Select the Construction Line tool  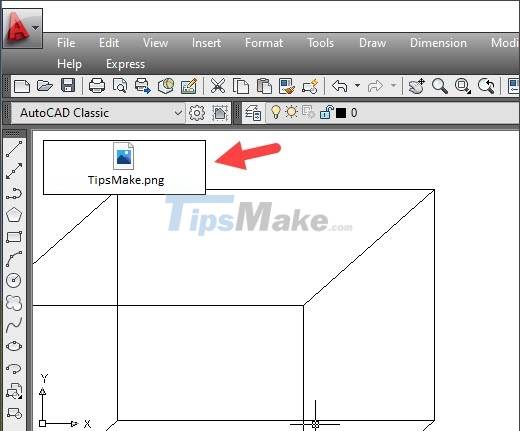point(14,171)
